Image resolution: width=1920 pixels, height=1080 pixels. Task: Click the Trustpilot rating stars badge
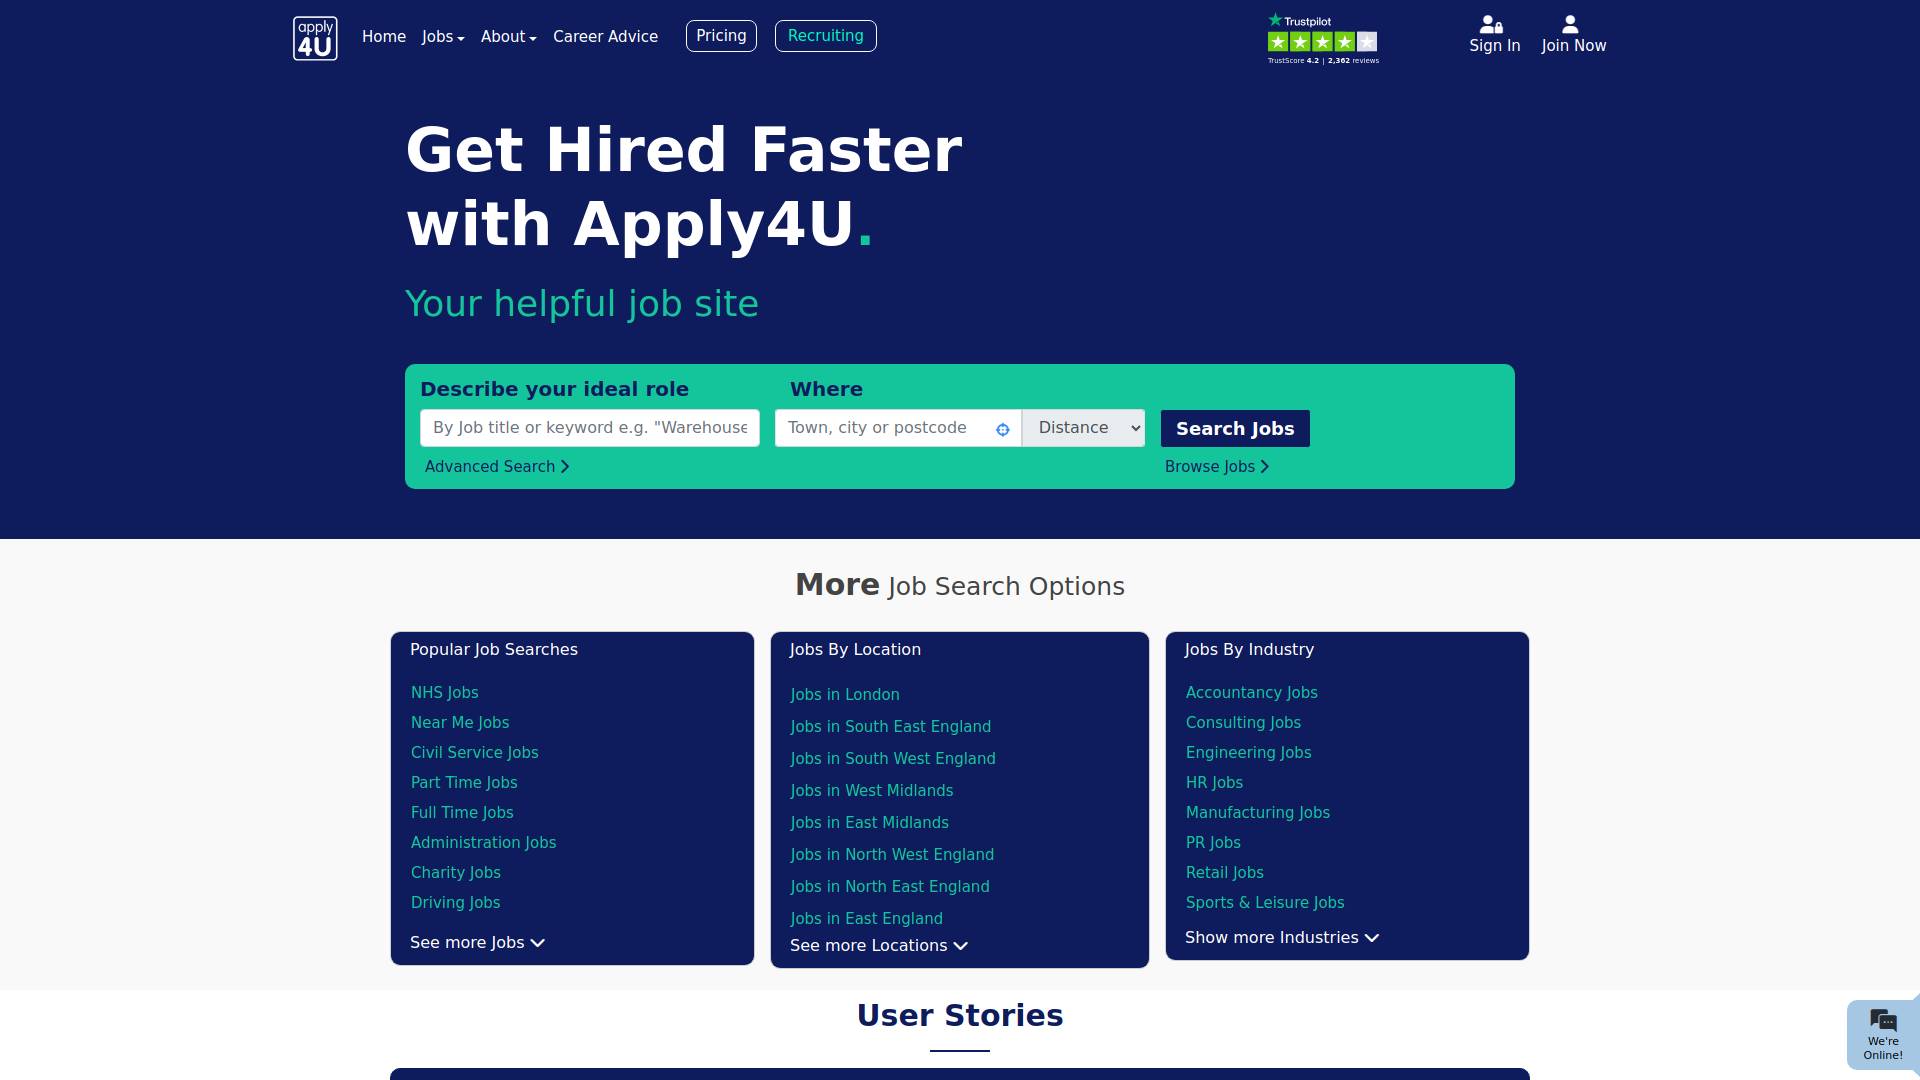point(1322,41)
